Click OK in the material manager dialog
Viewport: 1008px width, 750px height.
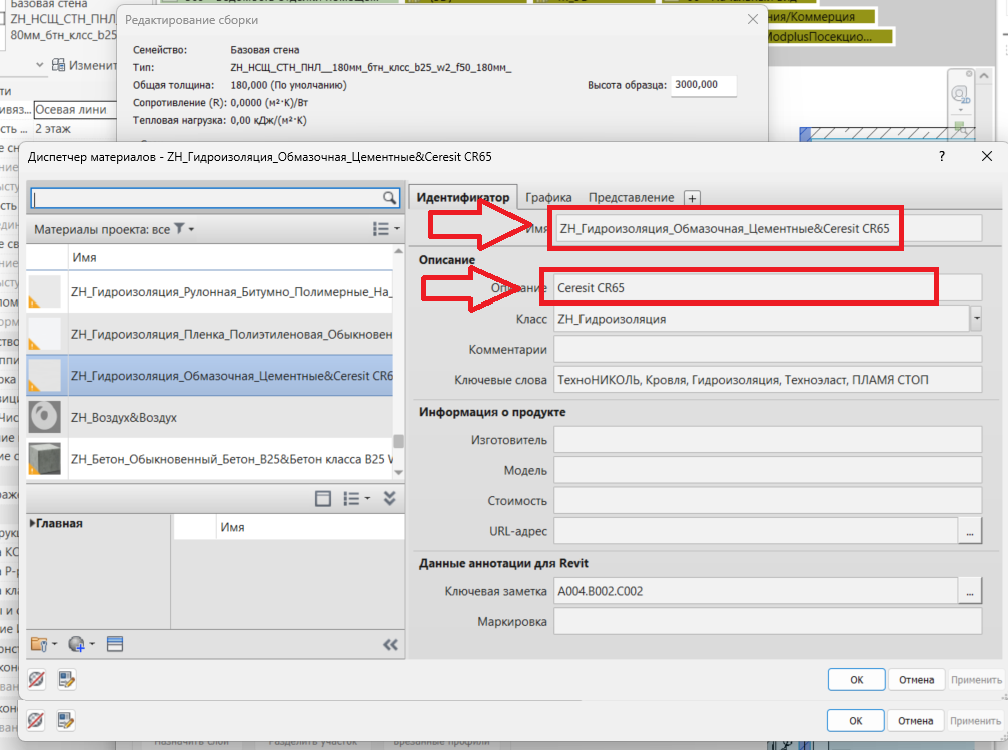click(x=856, y=679)
